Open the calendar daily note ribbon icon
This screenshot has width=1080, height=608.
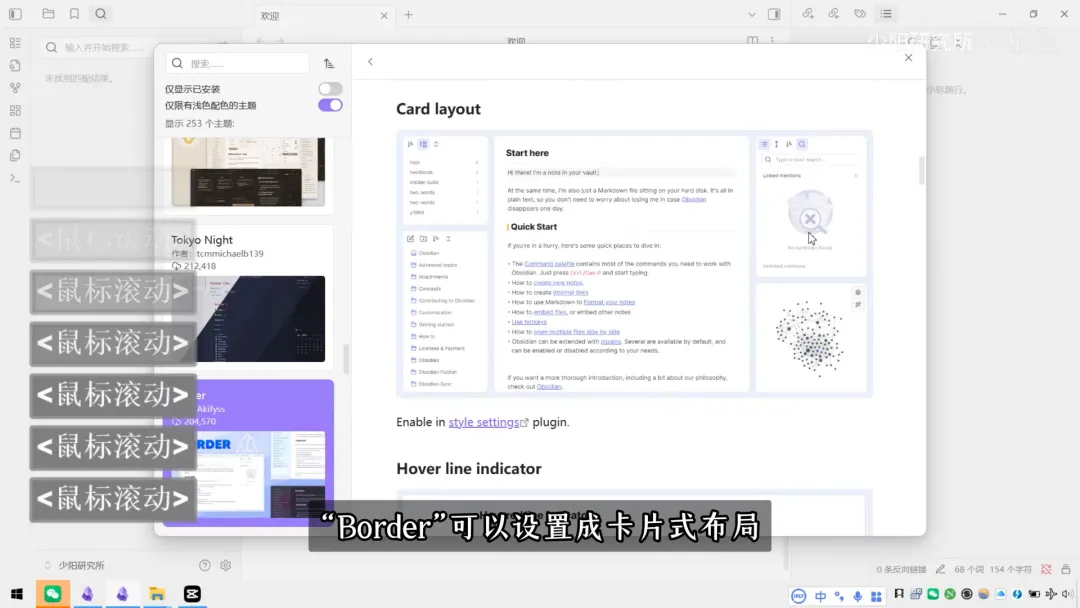pyautogui.click(x=15, y=133)
